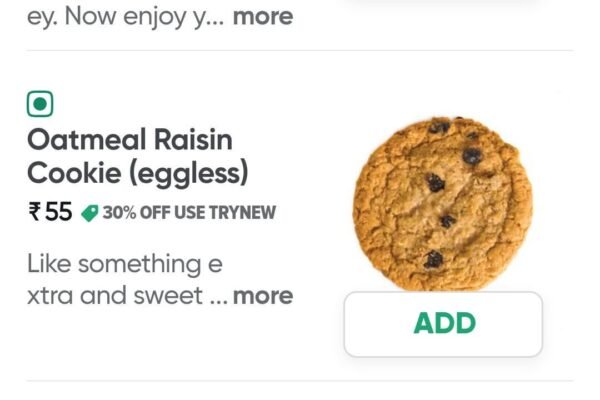Tap a raisin on the cookie picture
The image size is (600, 400).
tap(435, 182)
